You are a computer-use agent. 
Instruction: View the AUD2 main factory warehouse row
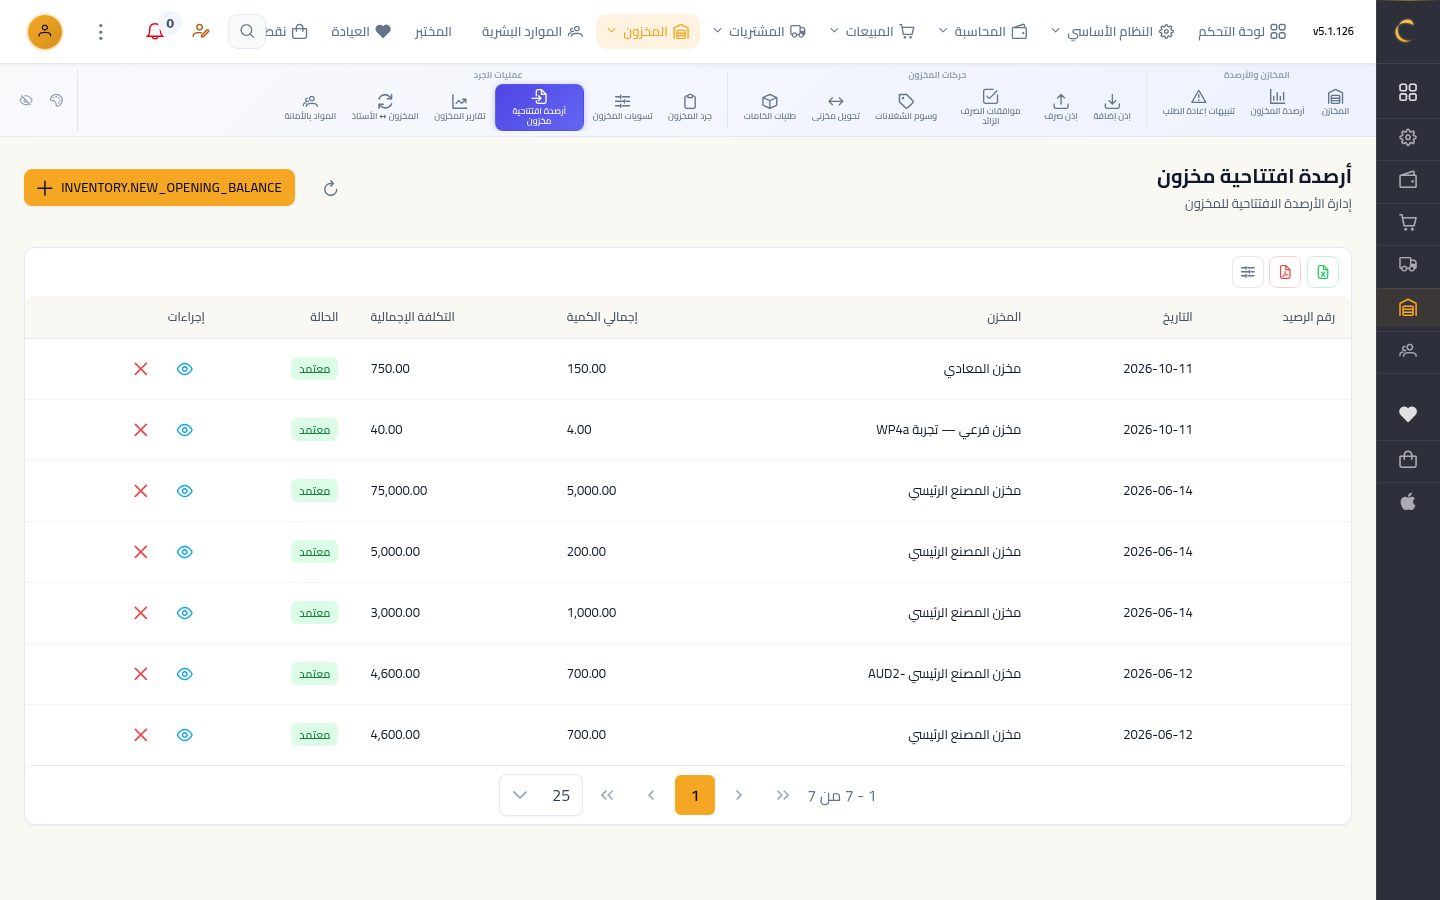(x=185, y=674)
